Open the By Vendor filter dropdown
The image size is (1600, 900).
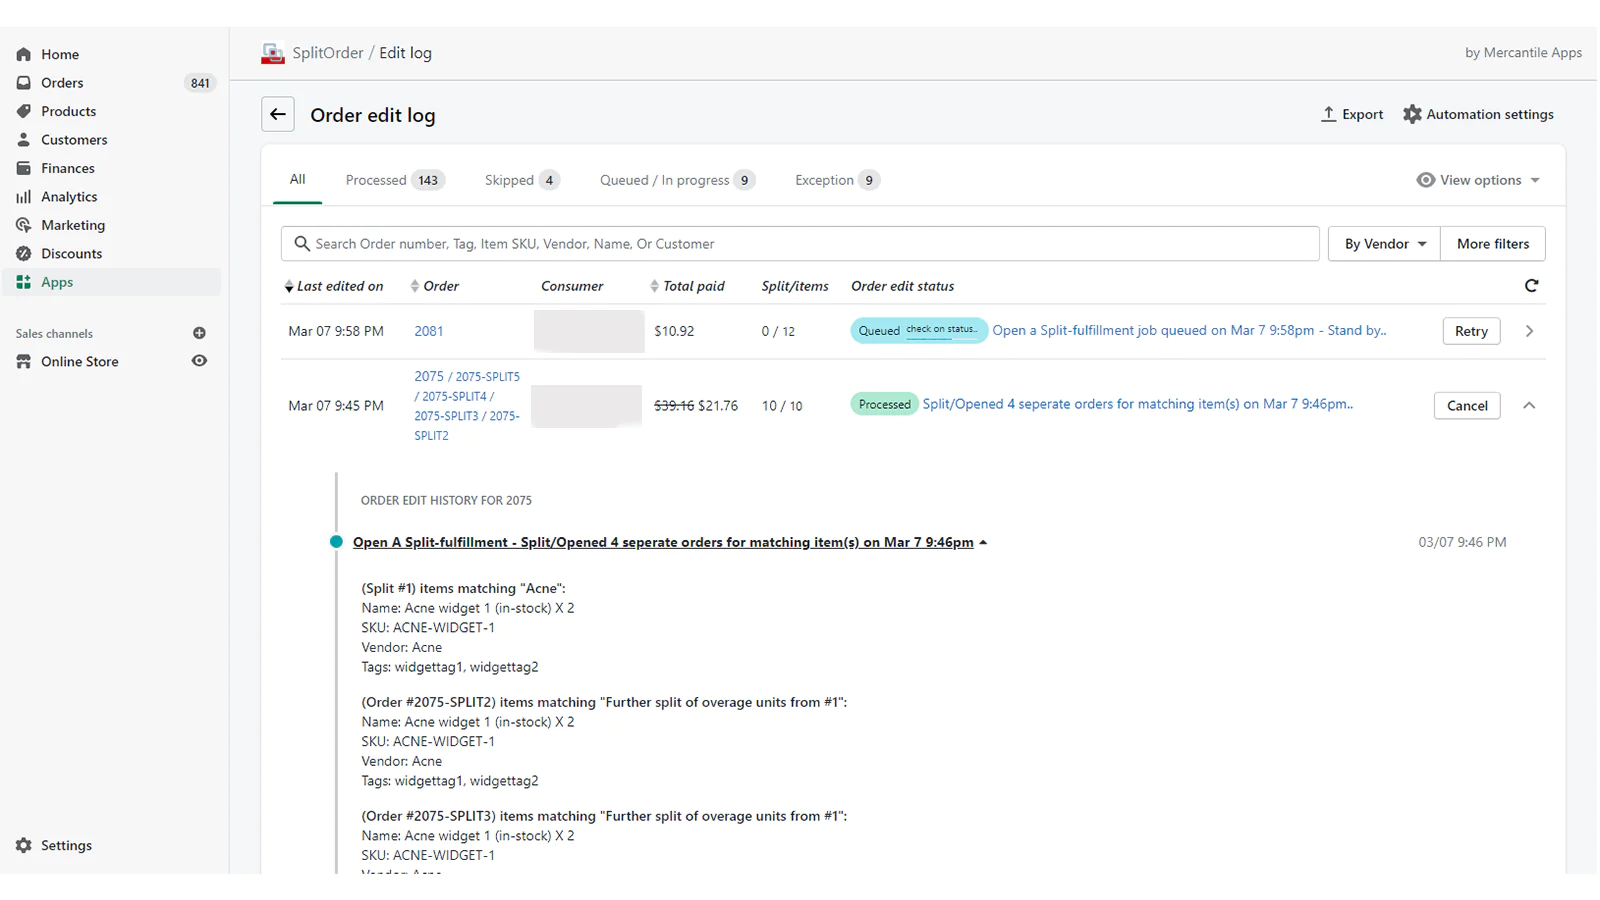(1383, 243)
